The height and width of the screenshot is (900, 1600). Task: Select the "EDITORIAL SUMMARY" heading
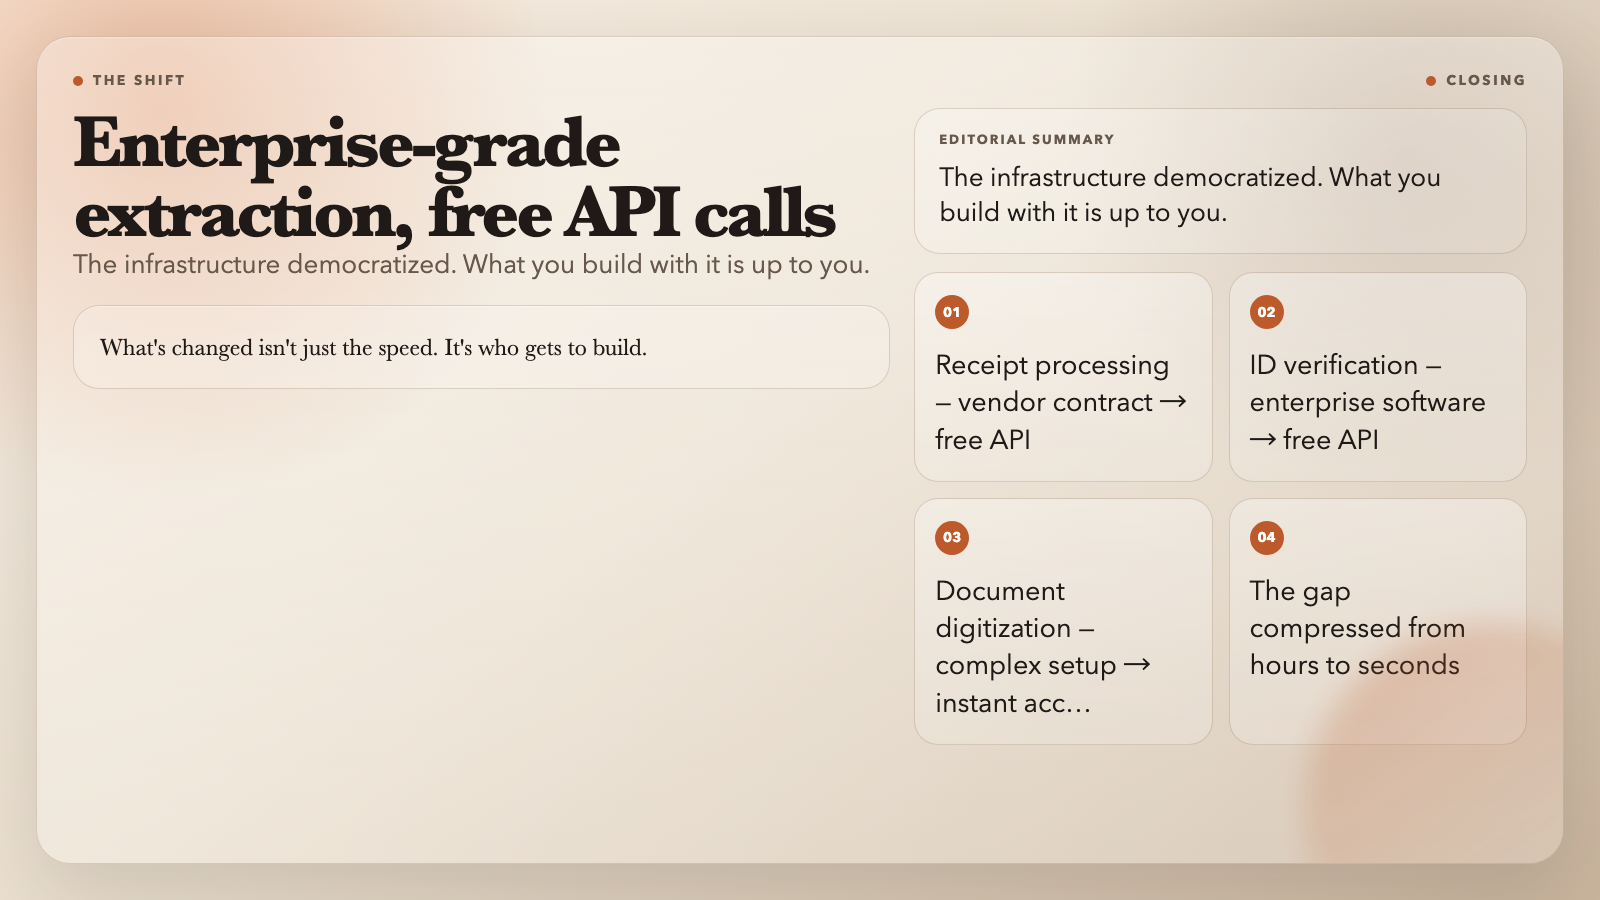[1027, 139]
